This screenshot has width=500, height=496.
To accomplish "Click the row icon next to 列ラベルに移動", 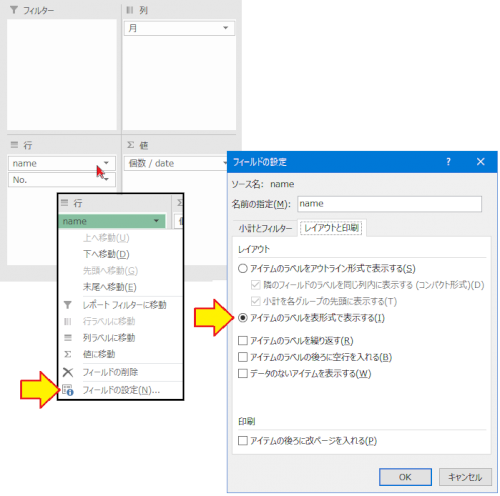I will point(68,338).
